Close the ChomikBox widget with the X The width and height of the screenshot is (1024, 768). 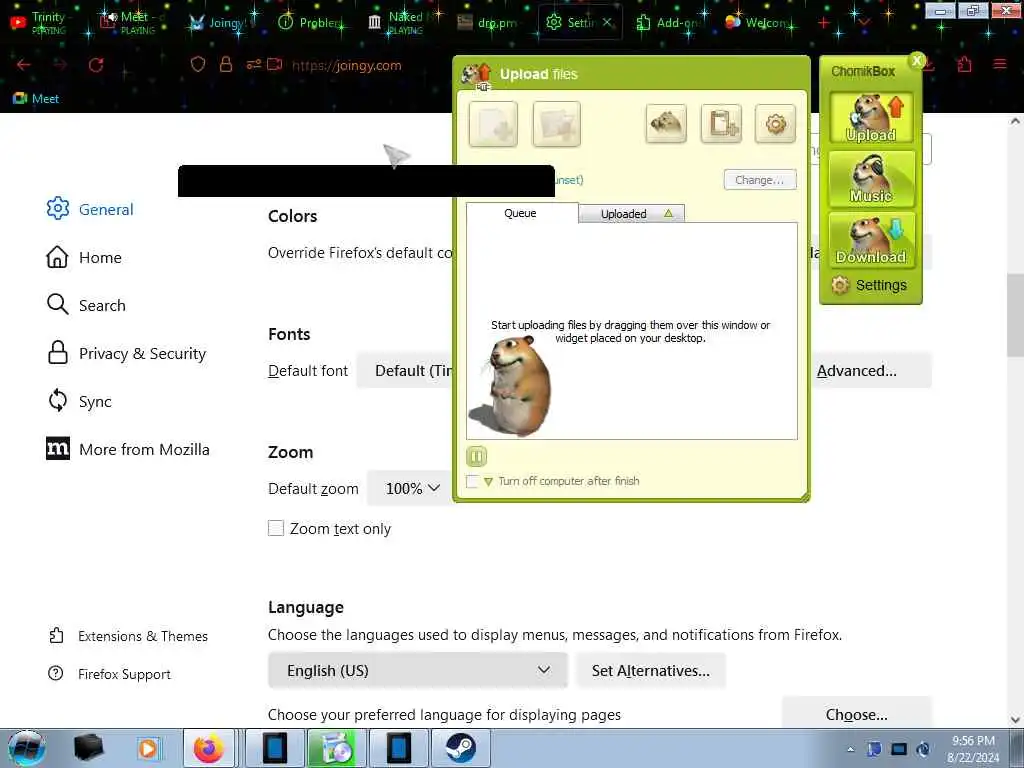917,61
